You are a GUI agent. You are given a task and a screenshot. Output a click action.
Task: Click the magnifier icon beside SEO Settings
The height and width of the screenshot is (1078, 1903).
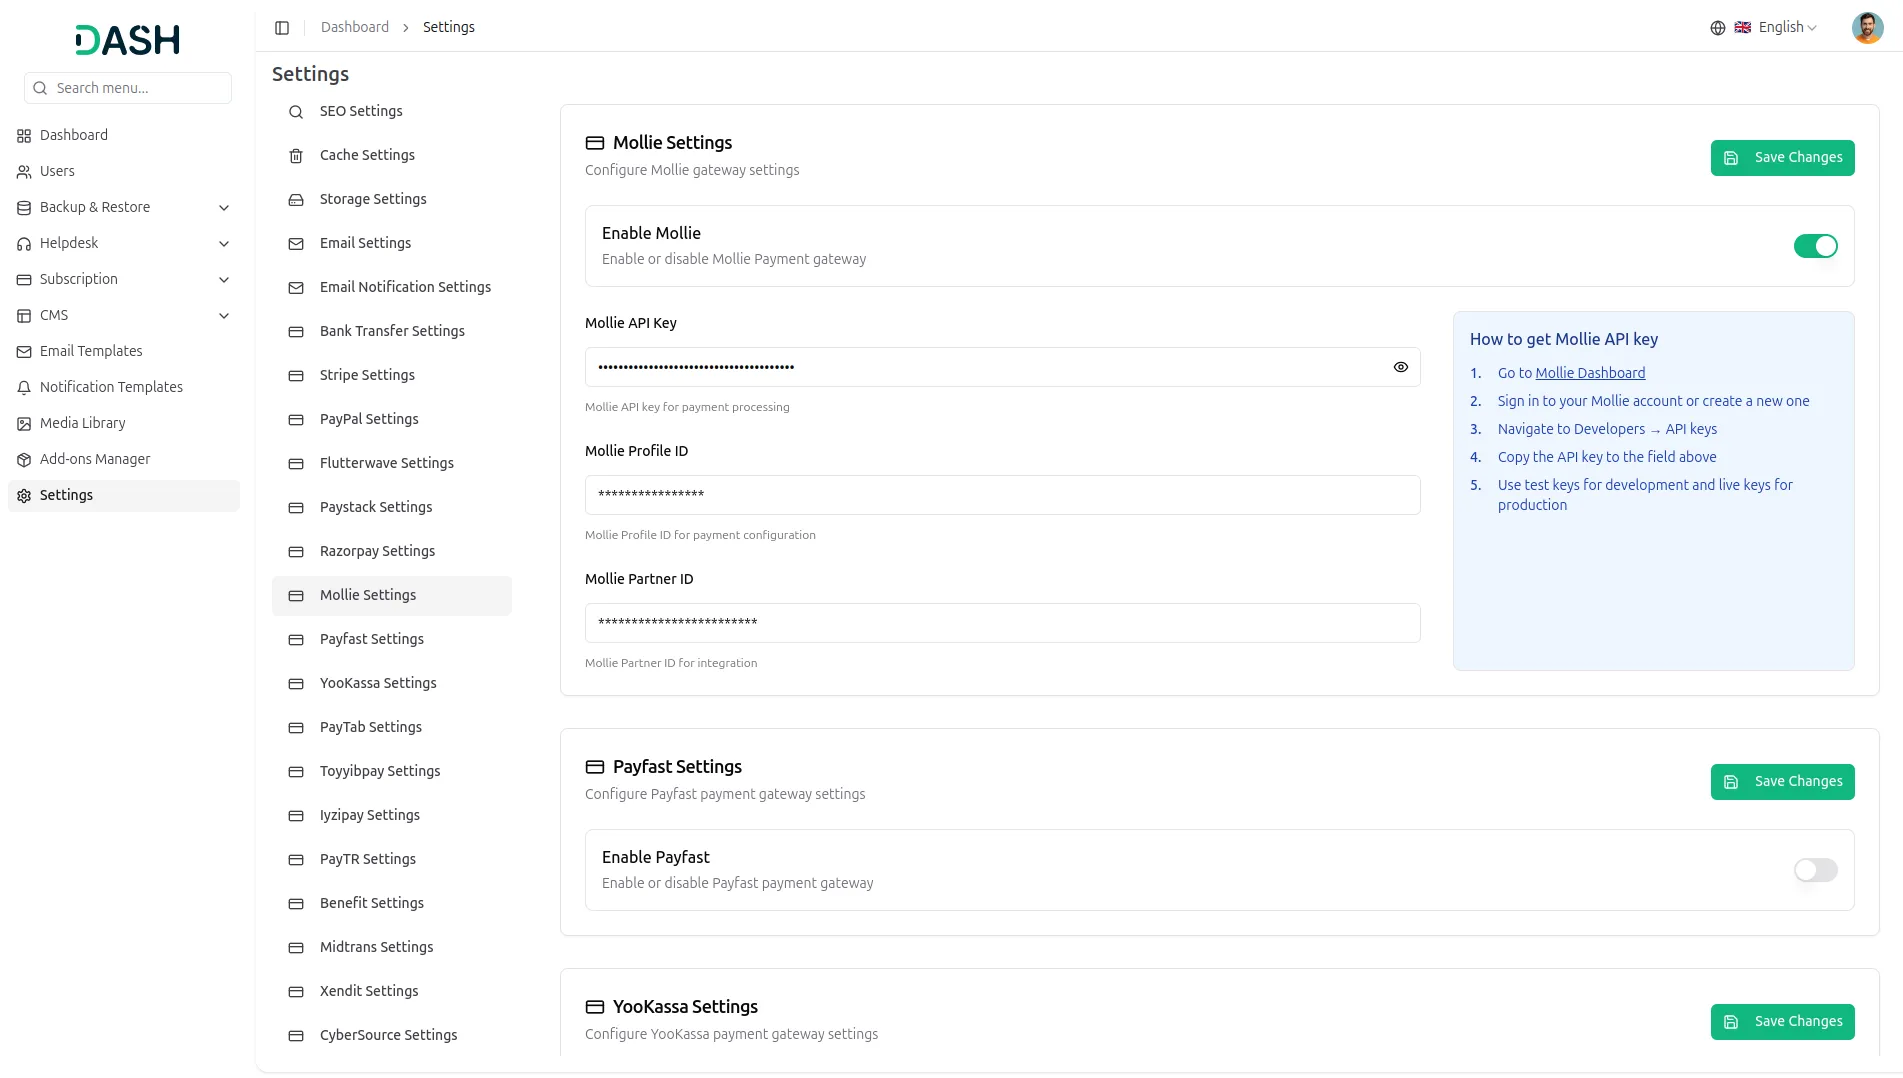tap(296, 112)
